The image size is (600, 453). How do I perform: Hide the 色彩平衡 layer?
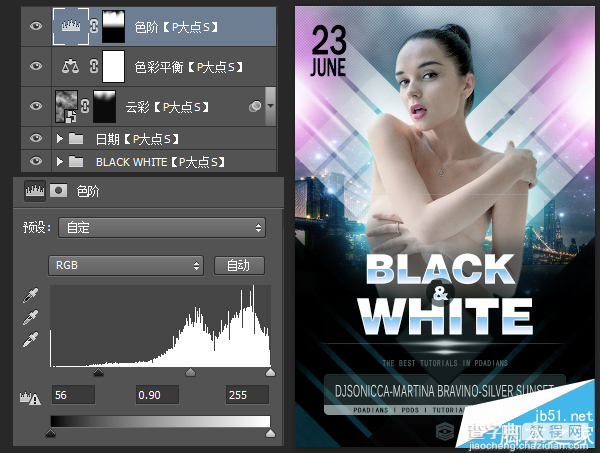coord(36,66)
